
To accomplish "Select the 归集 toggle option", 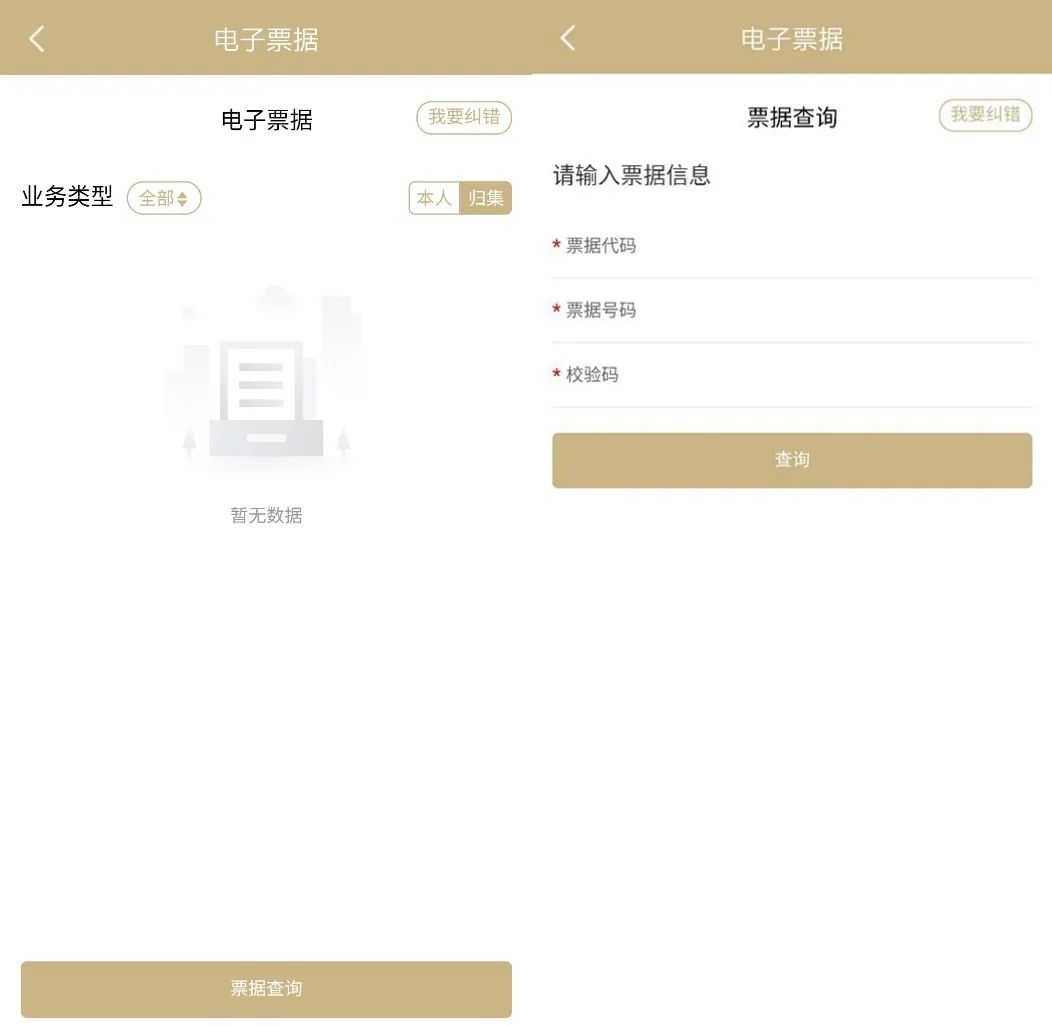I will 486,198.
